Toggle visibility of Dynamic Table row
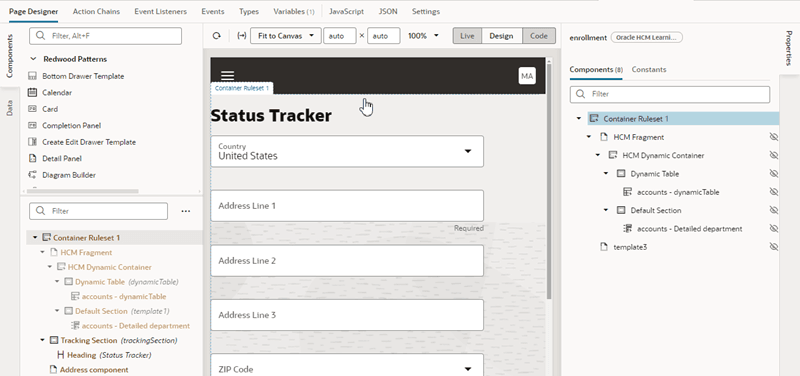Screen dimensions: 800x376 tap(773, 173)
